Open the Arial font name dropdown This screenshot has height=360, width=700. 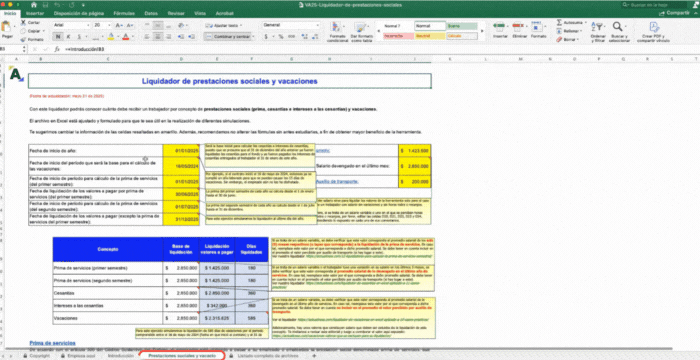[x=88, y=25]
